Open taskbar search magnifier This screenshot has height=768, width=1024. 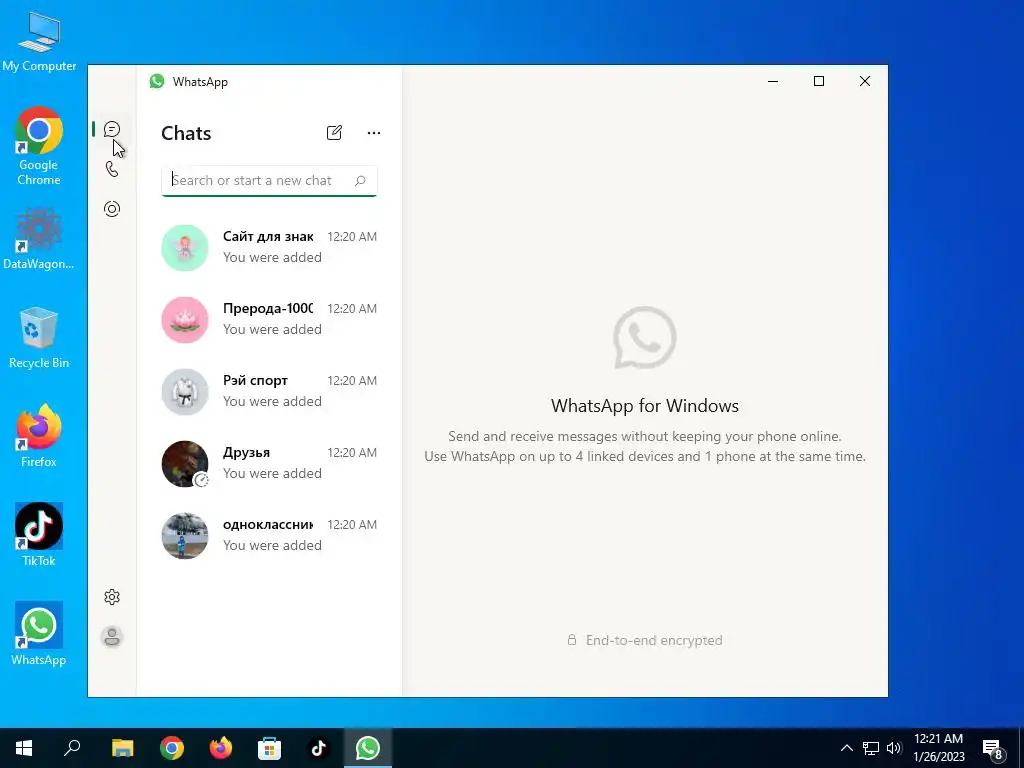point(72,748)
